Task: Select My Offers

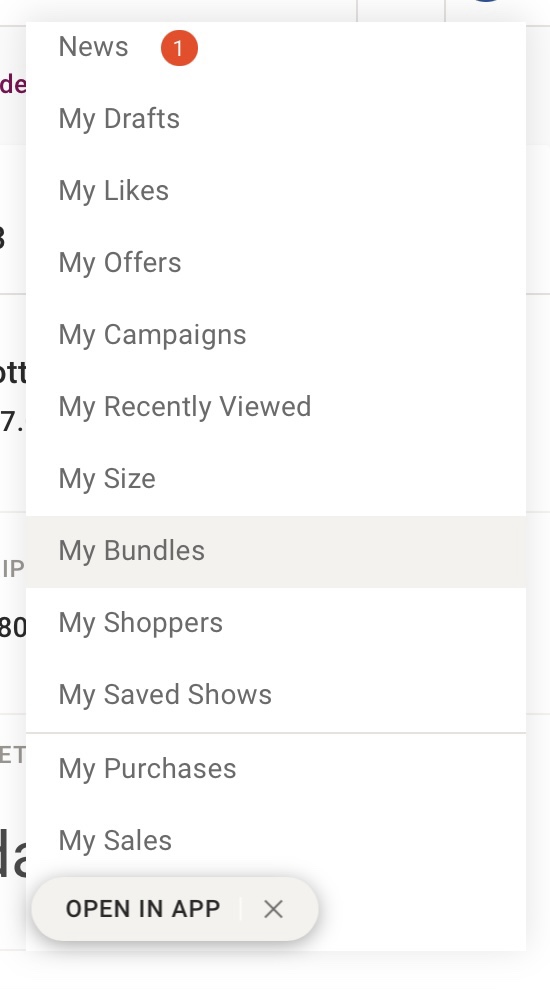Action: (x=276, y=263)
